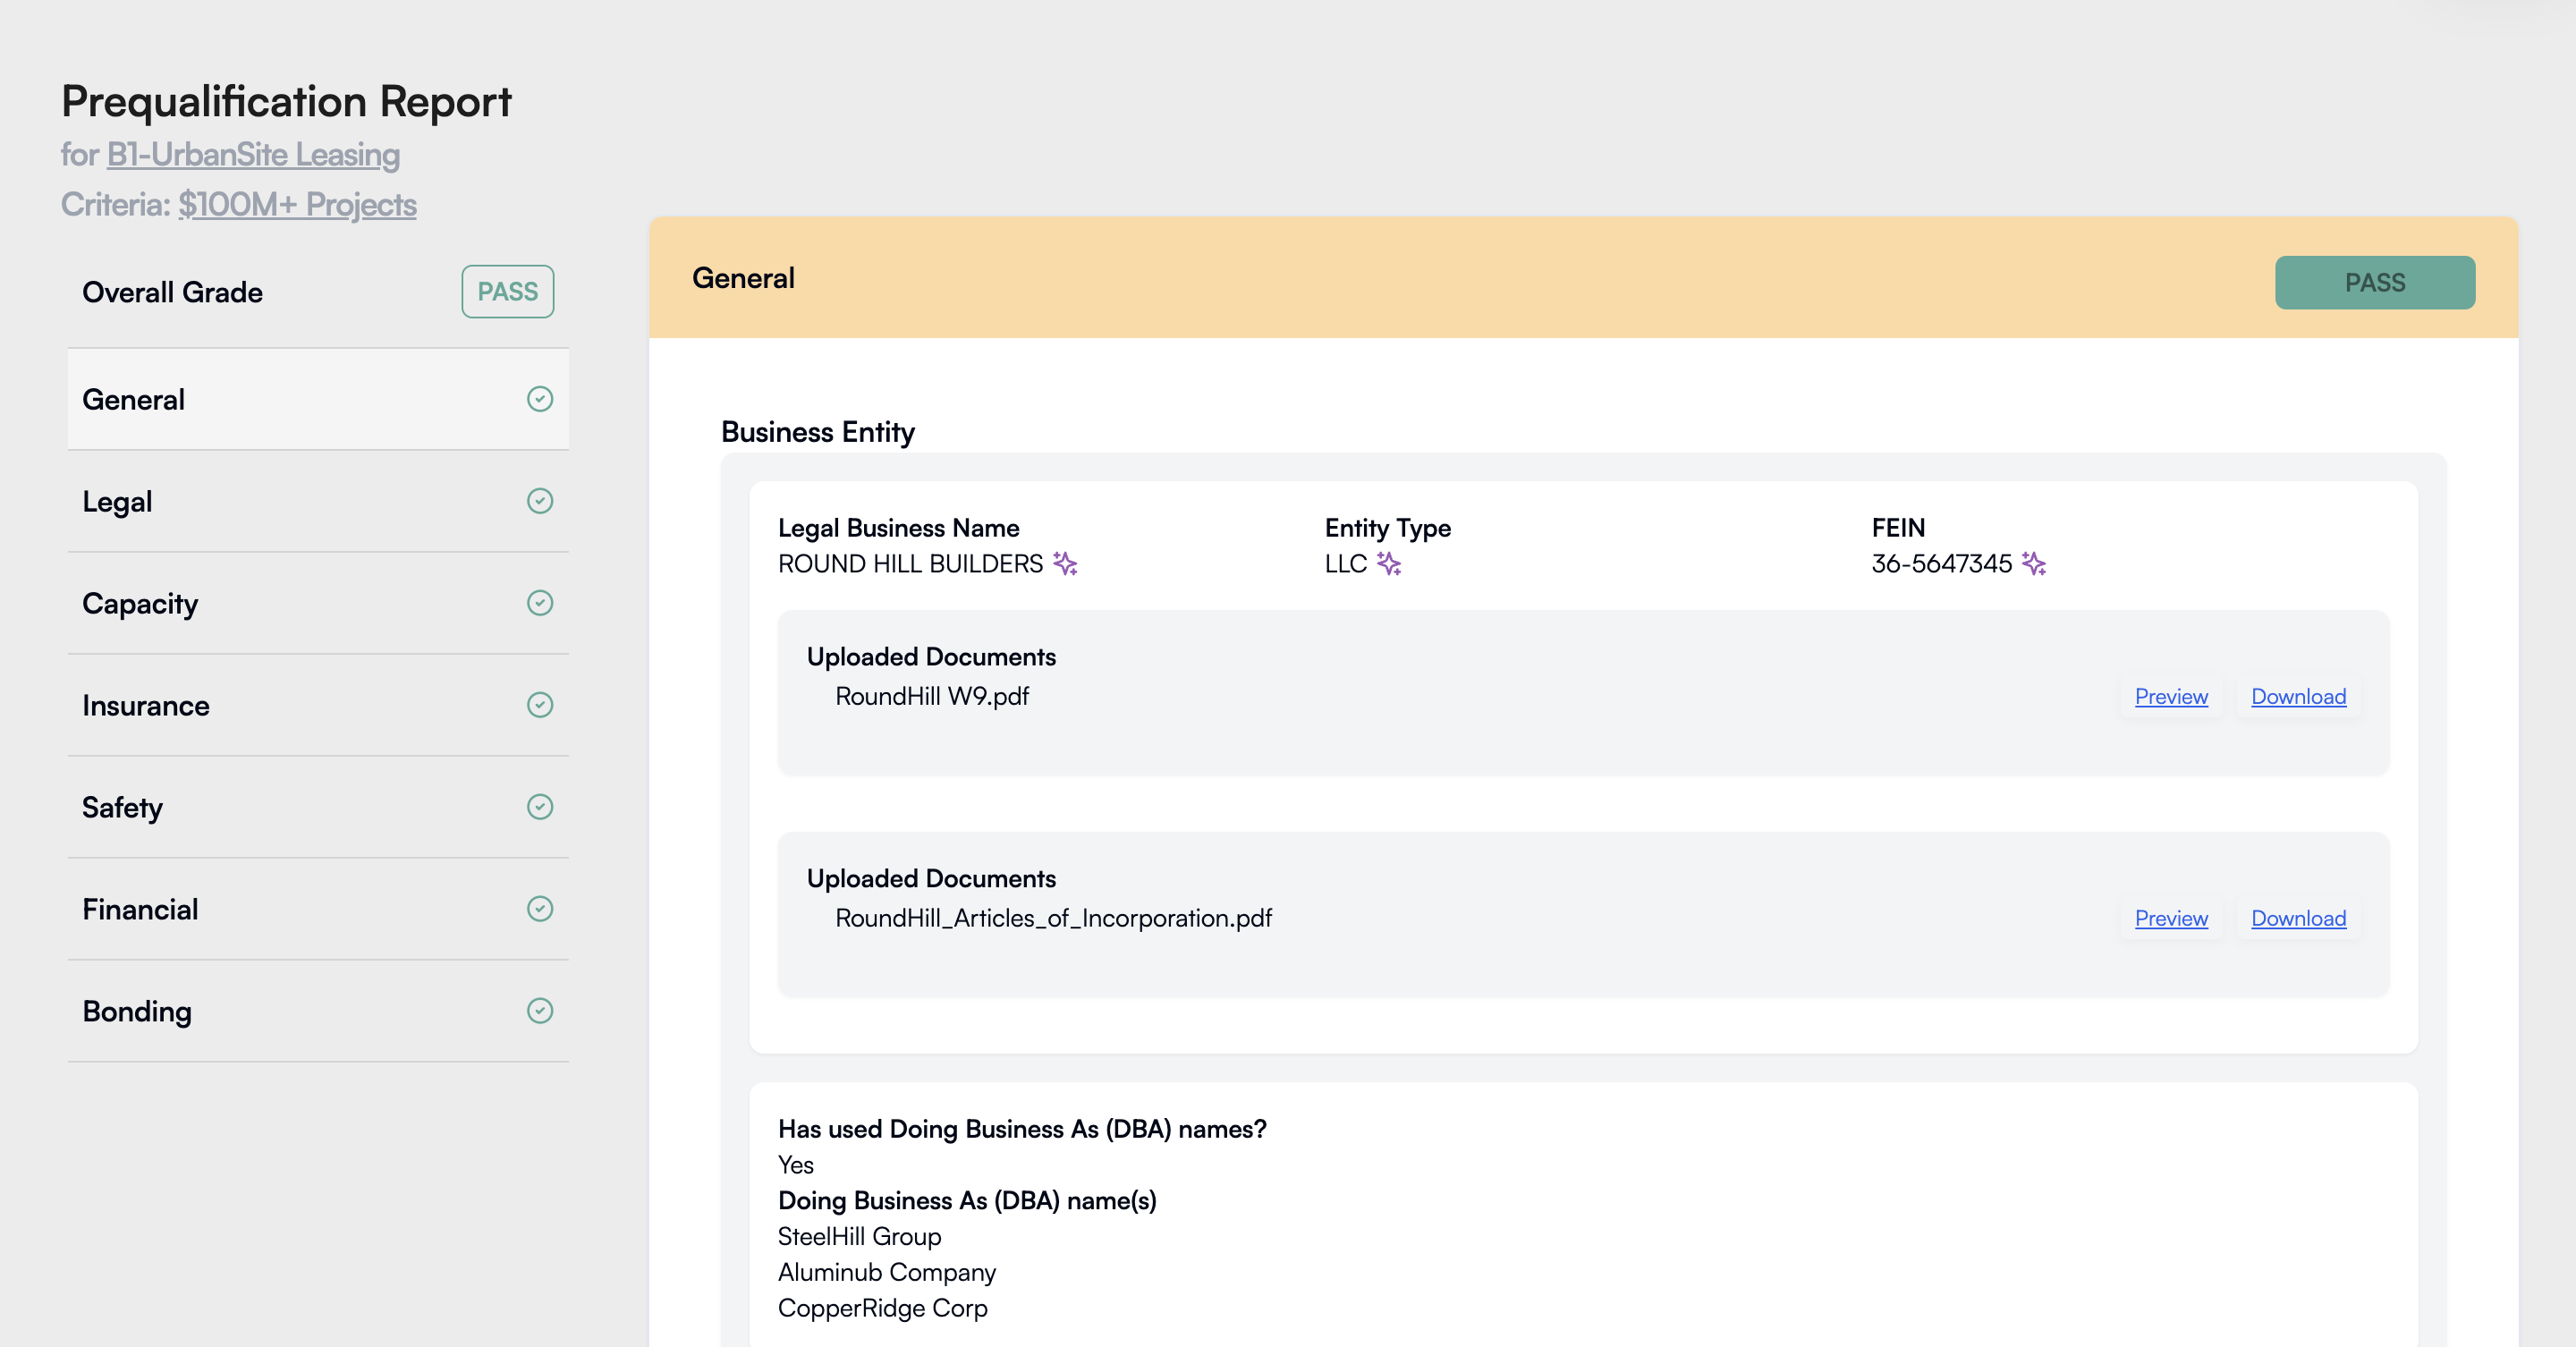Click the check icon next to General
2576x1347 pixels.
click(540, 399)
